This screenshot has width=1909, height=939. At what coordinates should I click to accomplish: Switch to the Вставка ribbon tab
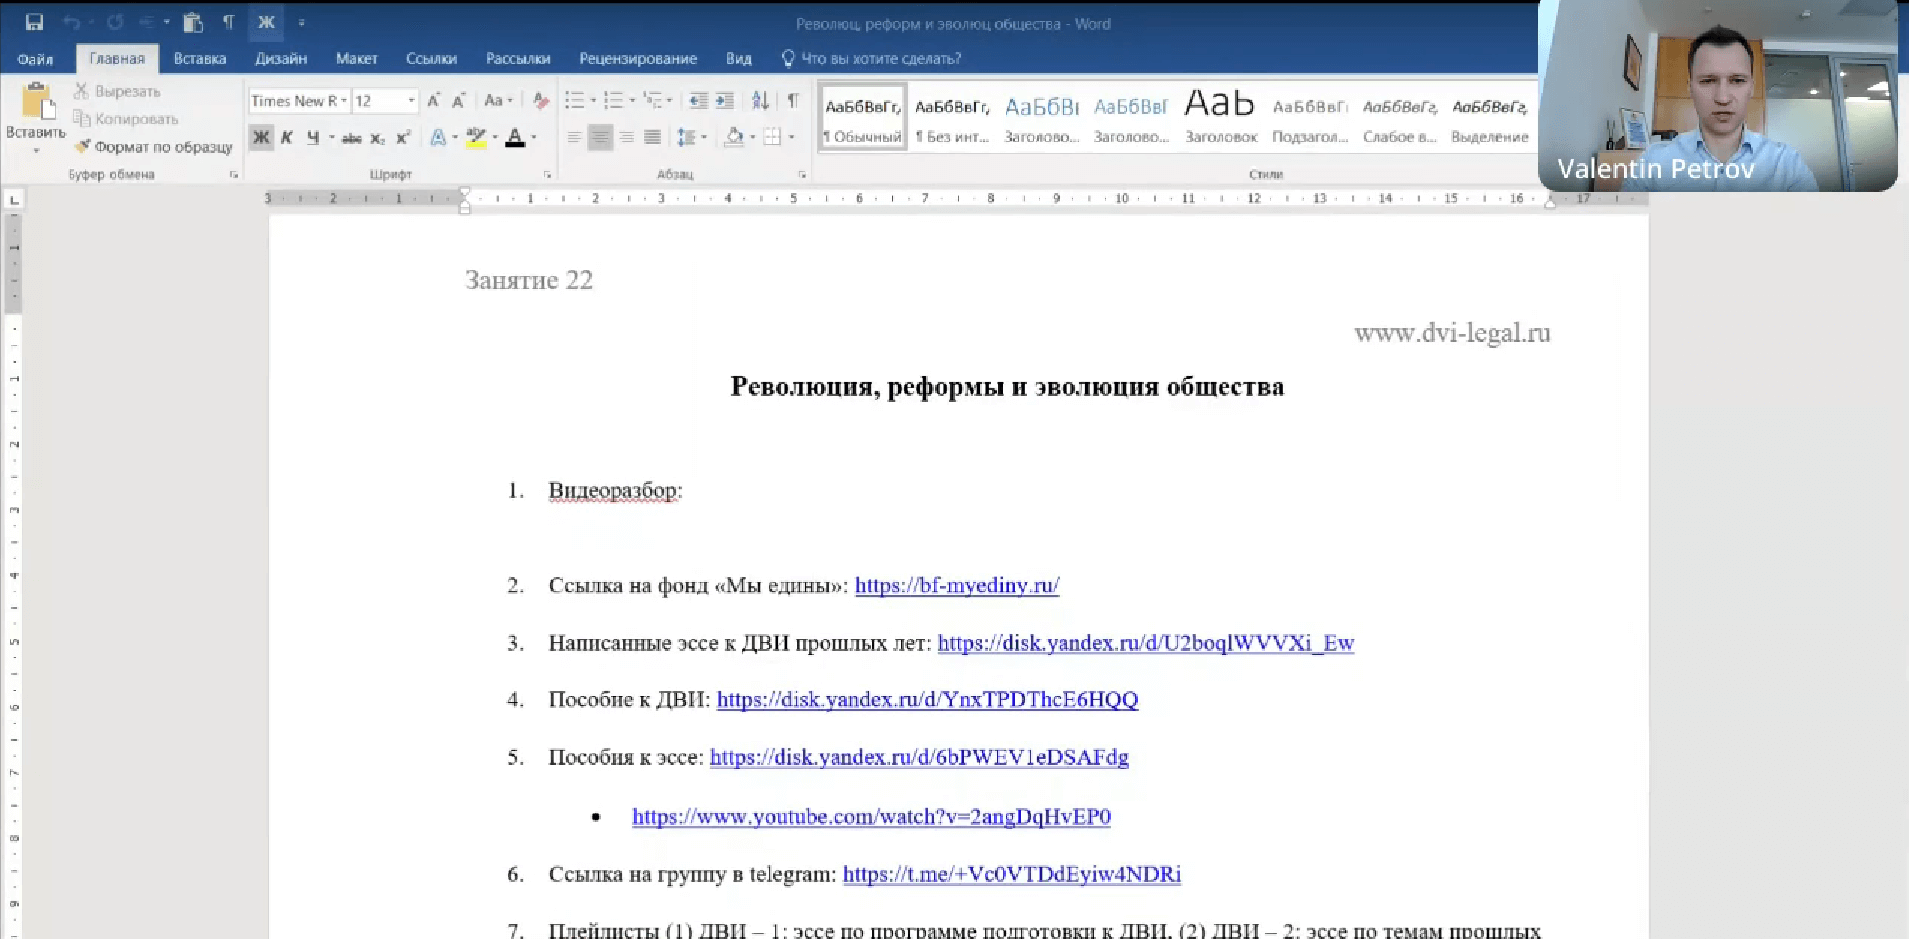(x=199, y=58)
